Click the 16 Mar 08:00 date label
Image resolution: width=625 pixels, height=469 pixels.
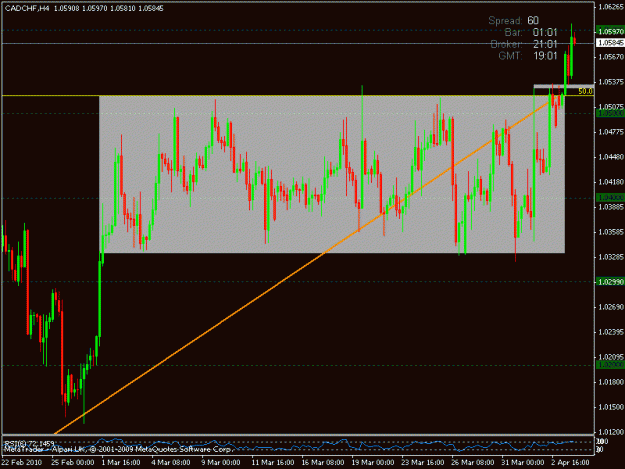click(323, 462)
